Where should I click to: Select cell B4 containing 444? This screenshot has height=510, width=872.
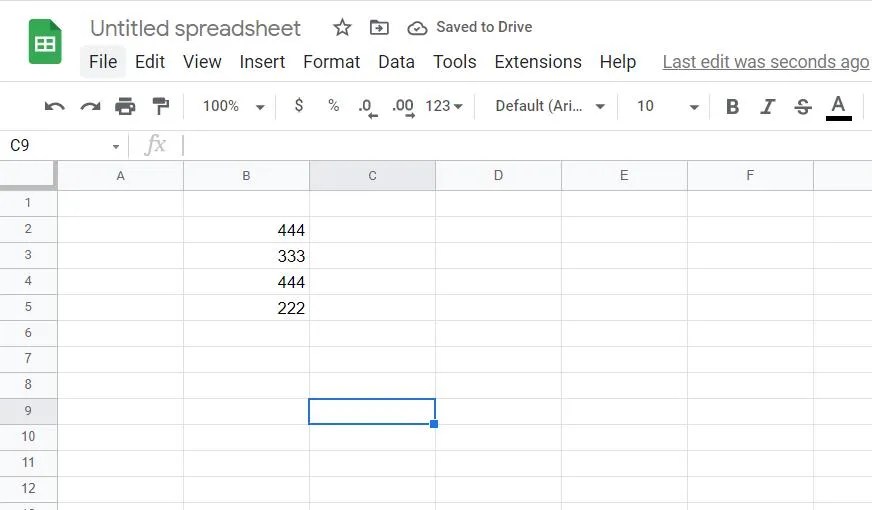point(246,282)
